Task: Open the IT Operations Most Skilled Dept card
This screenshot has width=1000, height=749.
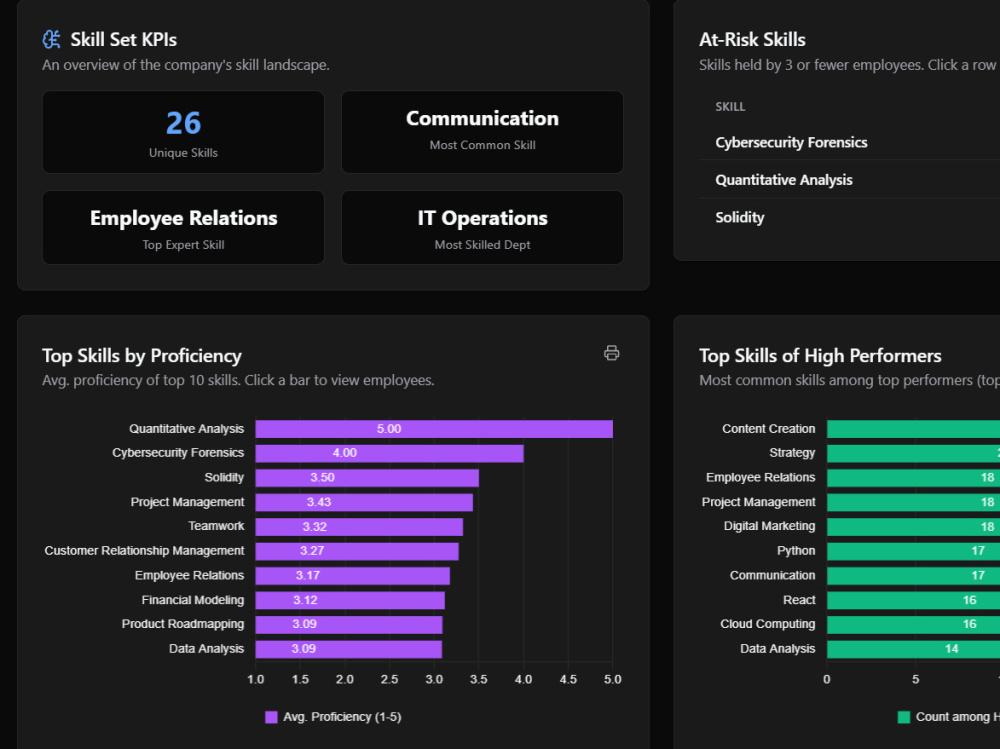Action: (x=482, y=228)
